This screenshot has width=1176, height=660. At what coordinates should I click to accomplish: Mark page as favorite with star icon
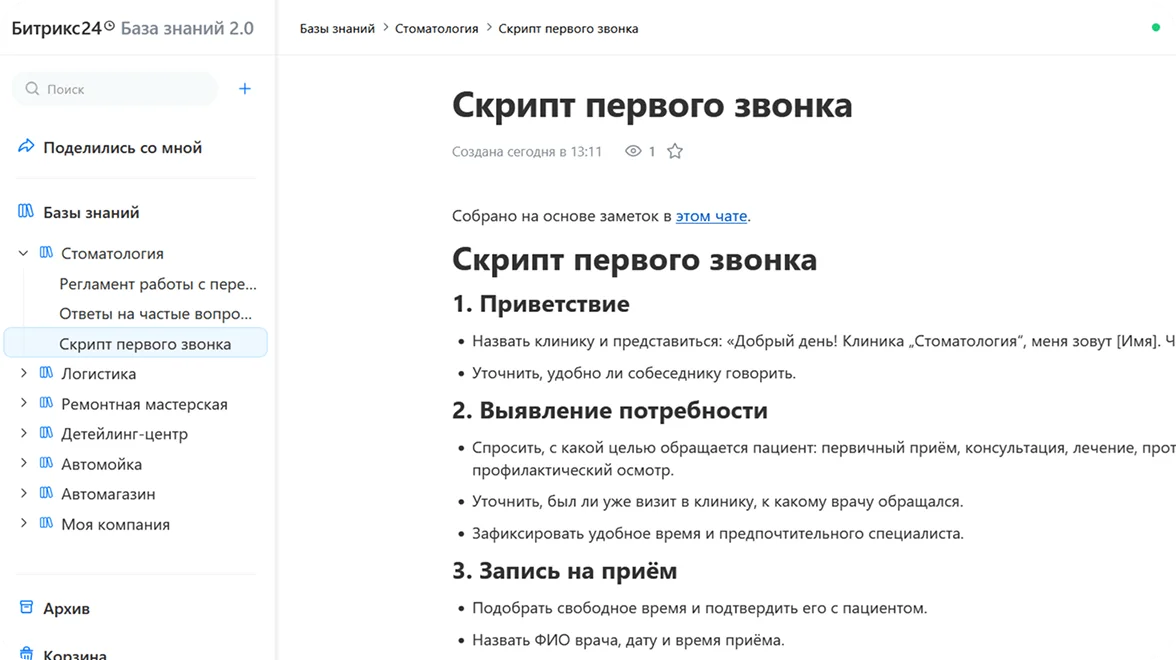click(675, 151)
